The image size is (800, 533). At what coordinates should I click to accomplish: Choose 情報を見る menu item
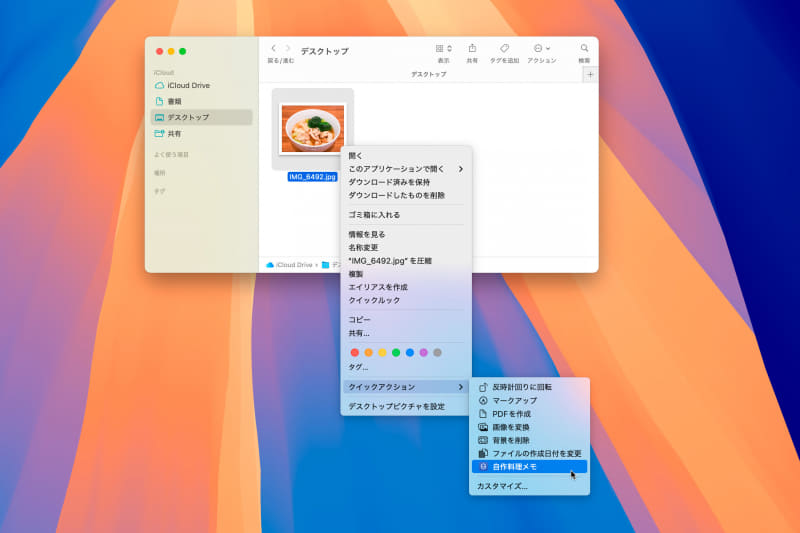(406, 234)
